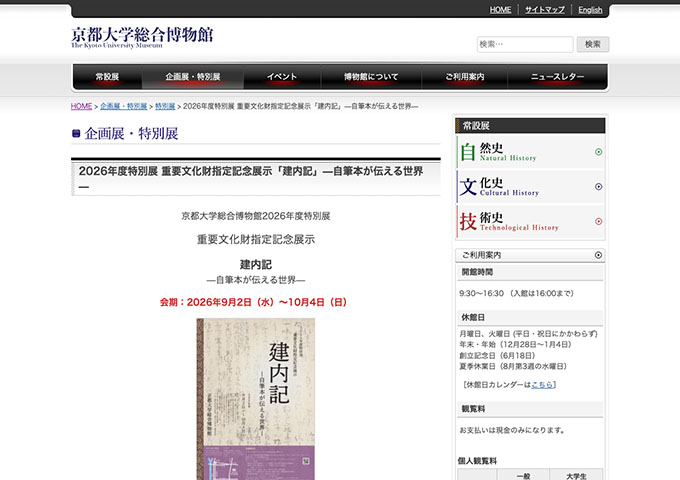Screen dimensions: 680x480
Task: Open the 常設展 navigation tab
Action: 107,77
